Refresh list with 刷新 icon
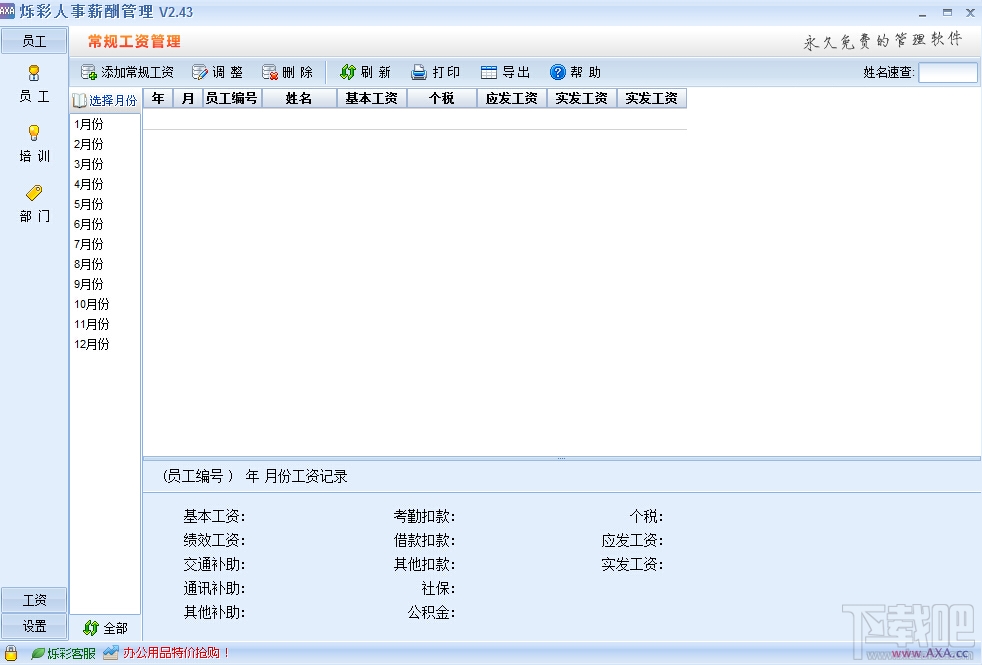The width and height of the screenshot is (982, 665). [348, 73]
